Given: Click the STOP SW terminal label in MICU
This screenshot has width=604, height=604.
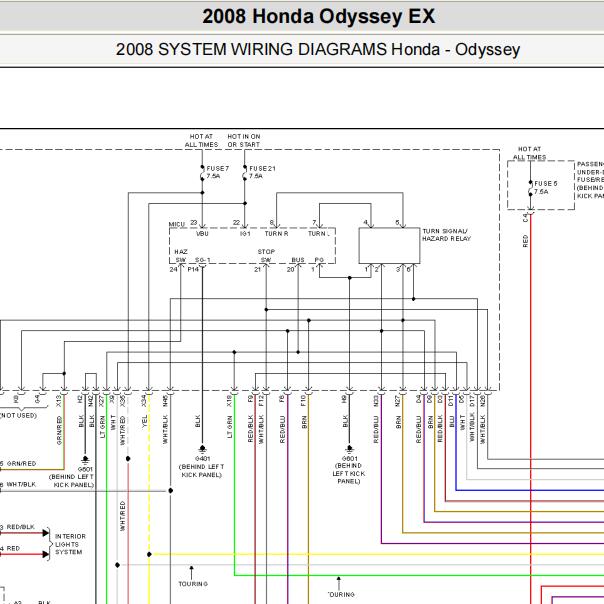Looking at the screenshot, I should pyautogui.click(x=266, y=255).
